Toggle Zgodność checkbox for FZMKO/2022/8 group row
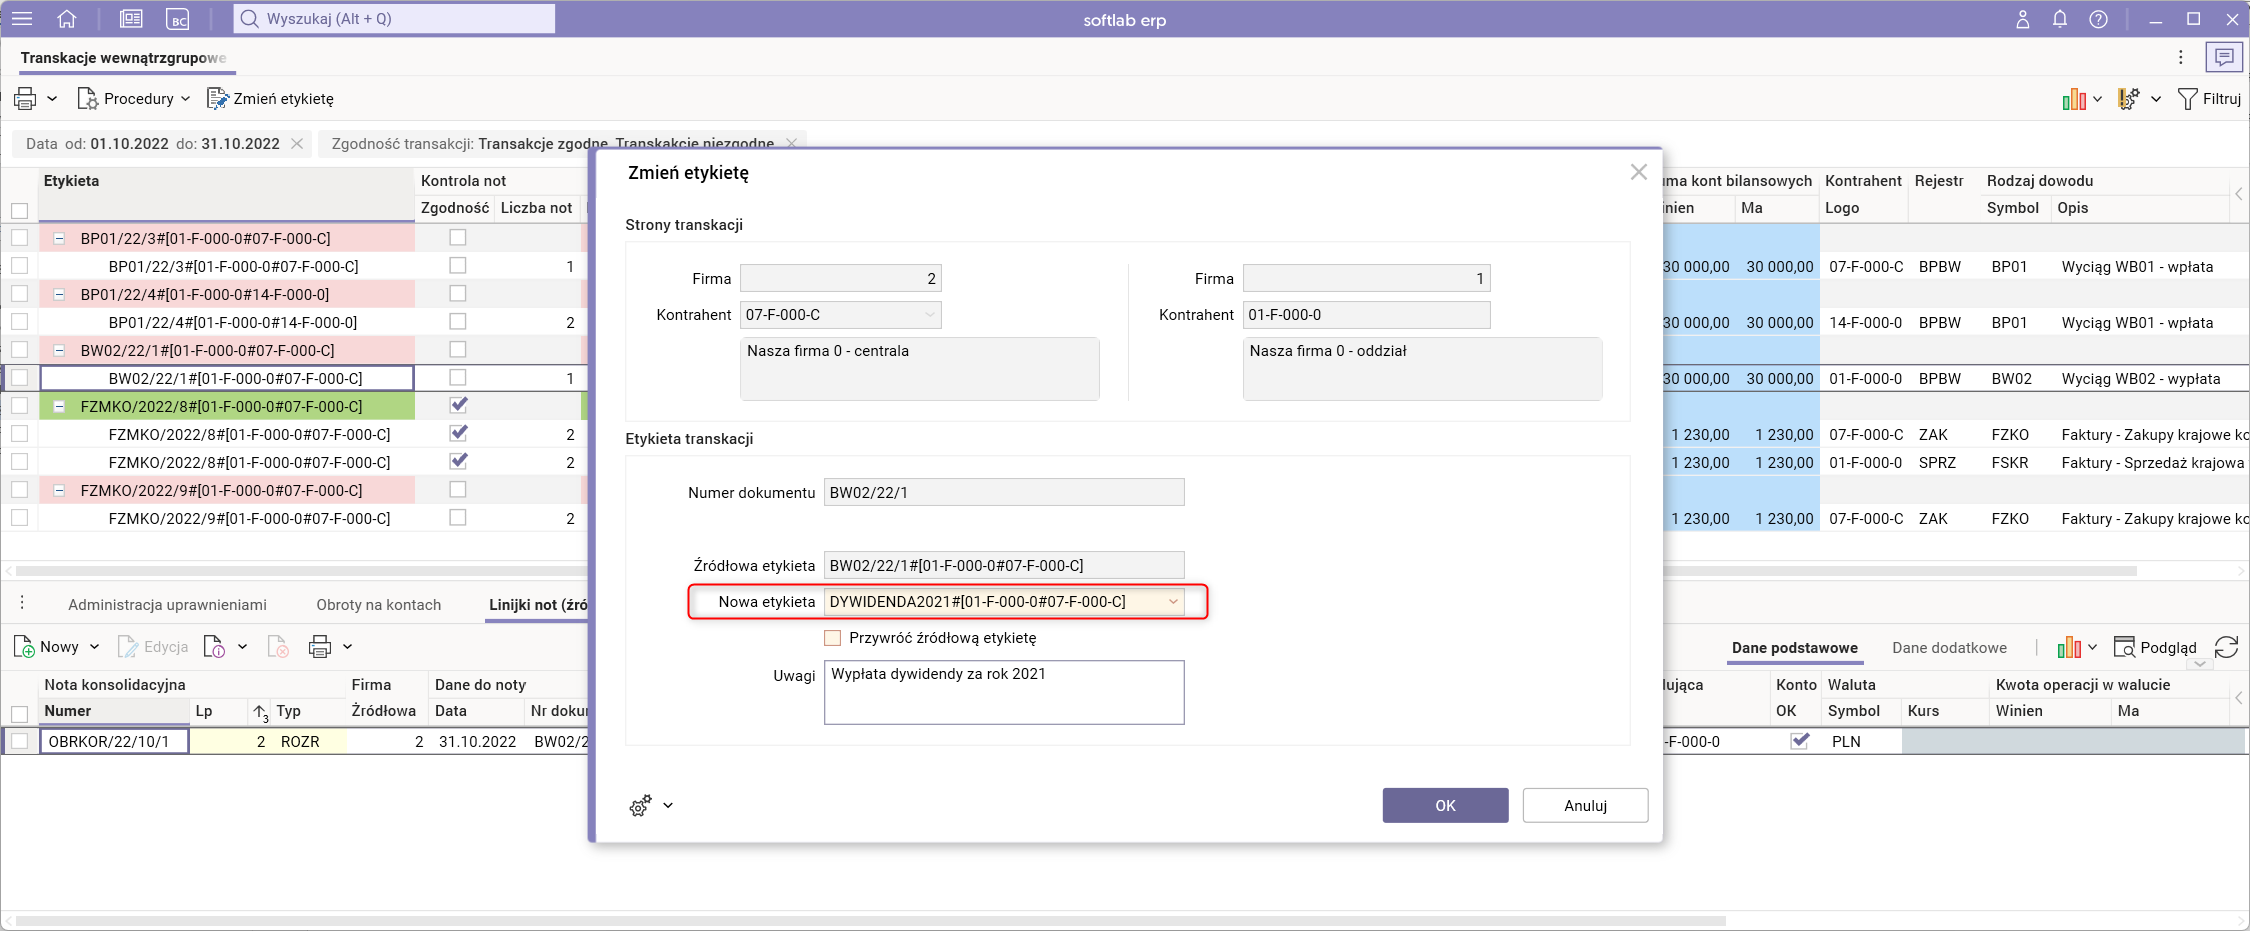Image resolution: width=2250 pixels, height=931 pixels. pos(458,406)
